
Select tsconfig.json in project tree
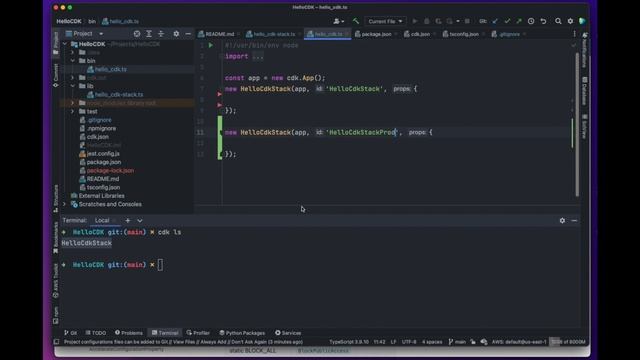coord(103,187)
